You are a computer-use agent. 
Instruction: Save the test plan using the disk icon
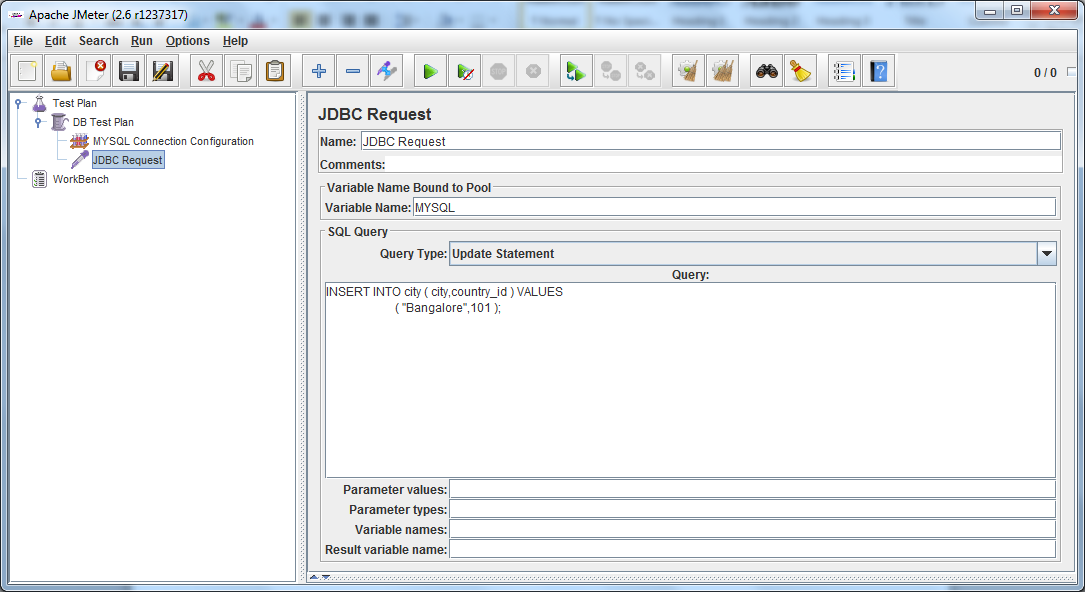pyautogui.click(x=130, y=70)
